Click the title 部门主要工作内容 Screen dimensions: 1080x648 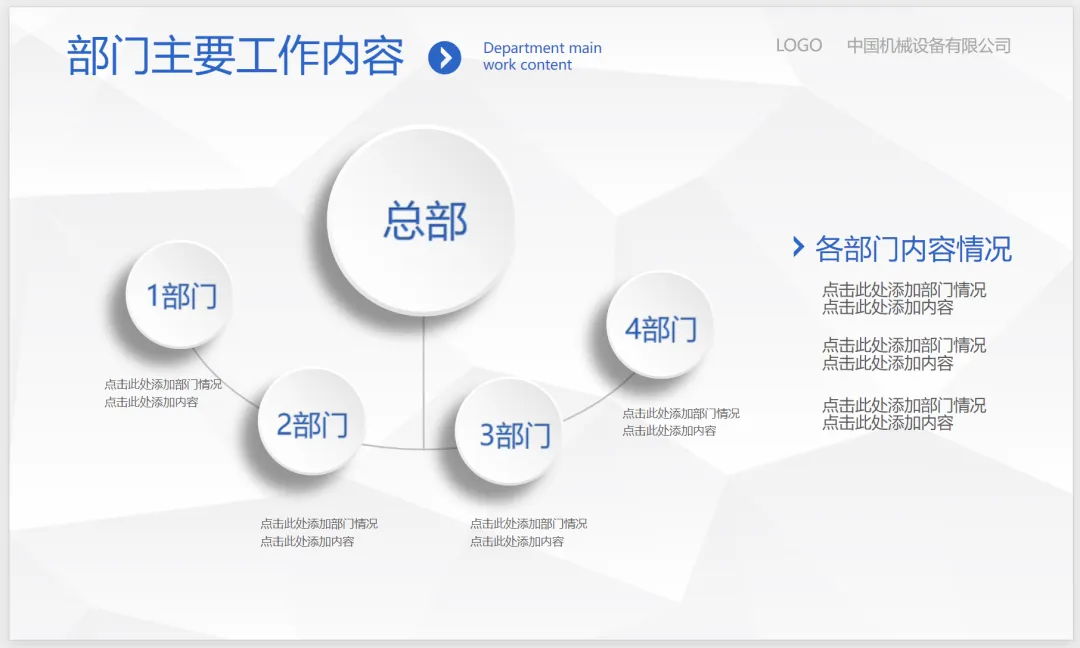[235, 56]
